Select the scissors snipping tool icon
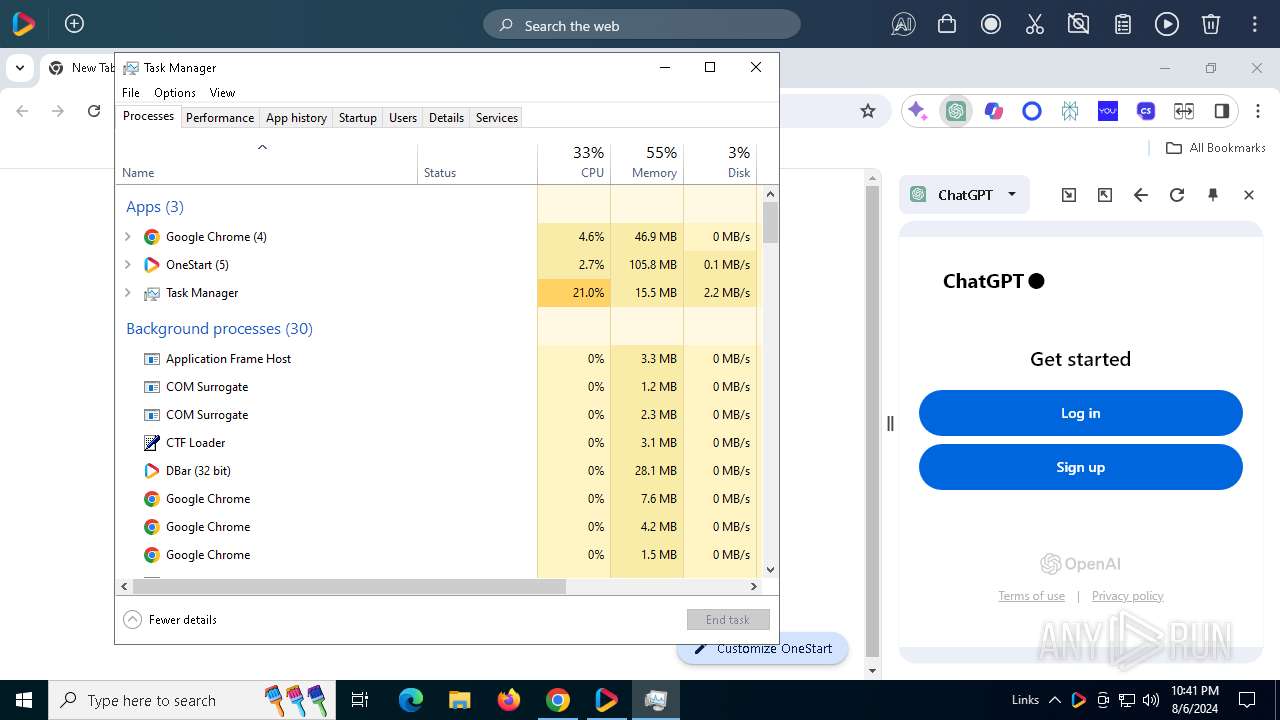Screen dimensions: 1280x720 coord(1035,25)
